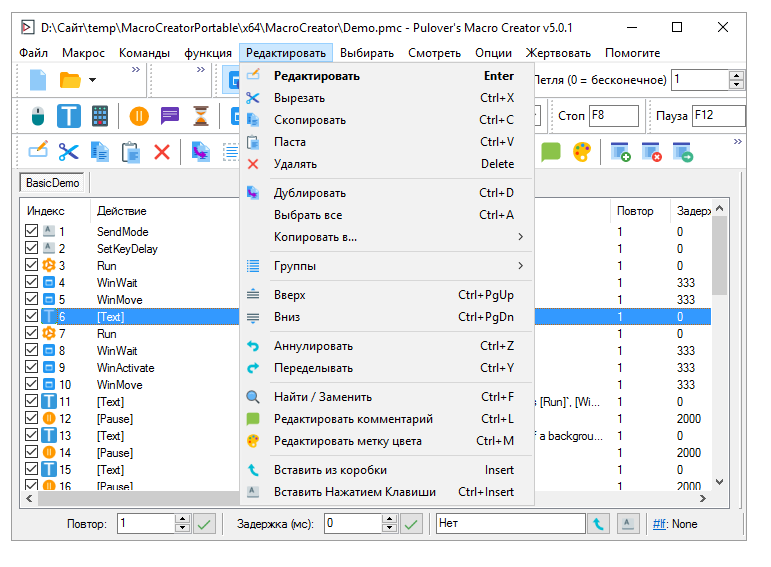Select Вырезать from the edit menu

386,98
